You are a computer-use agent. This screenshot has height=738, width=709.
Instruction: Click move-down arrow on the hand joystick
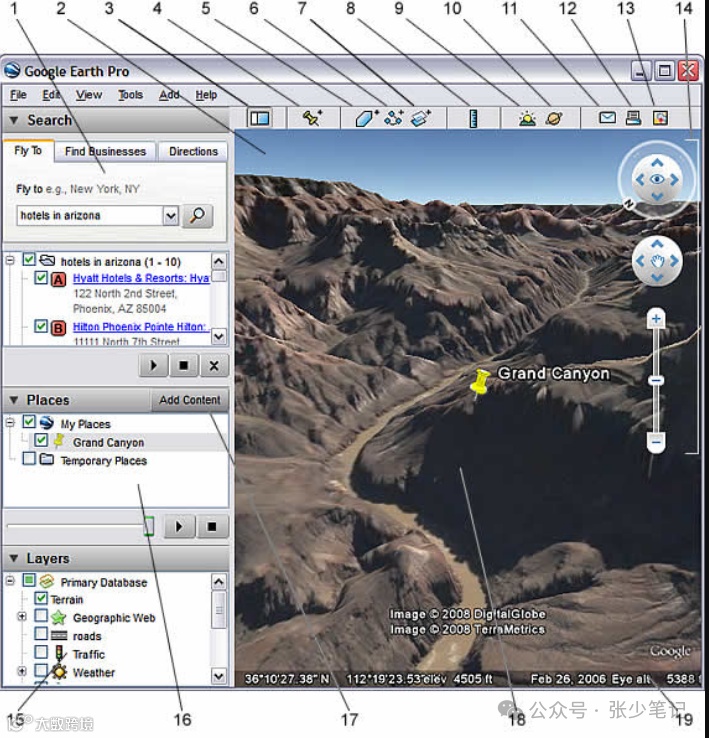point(657,278)
